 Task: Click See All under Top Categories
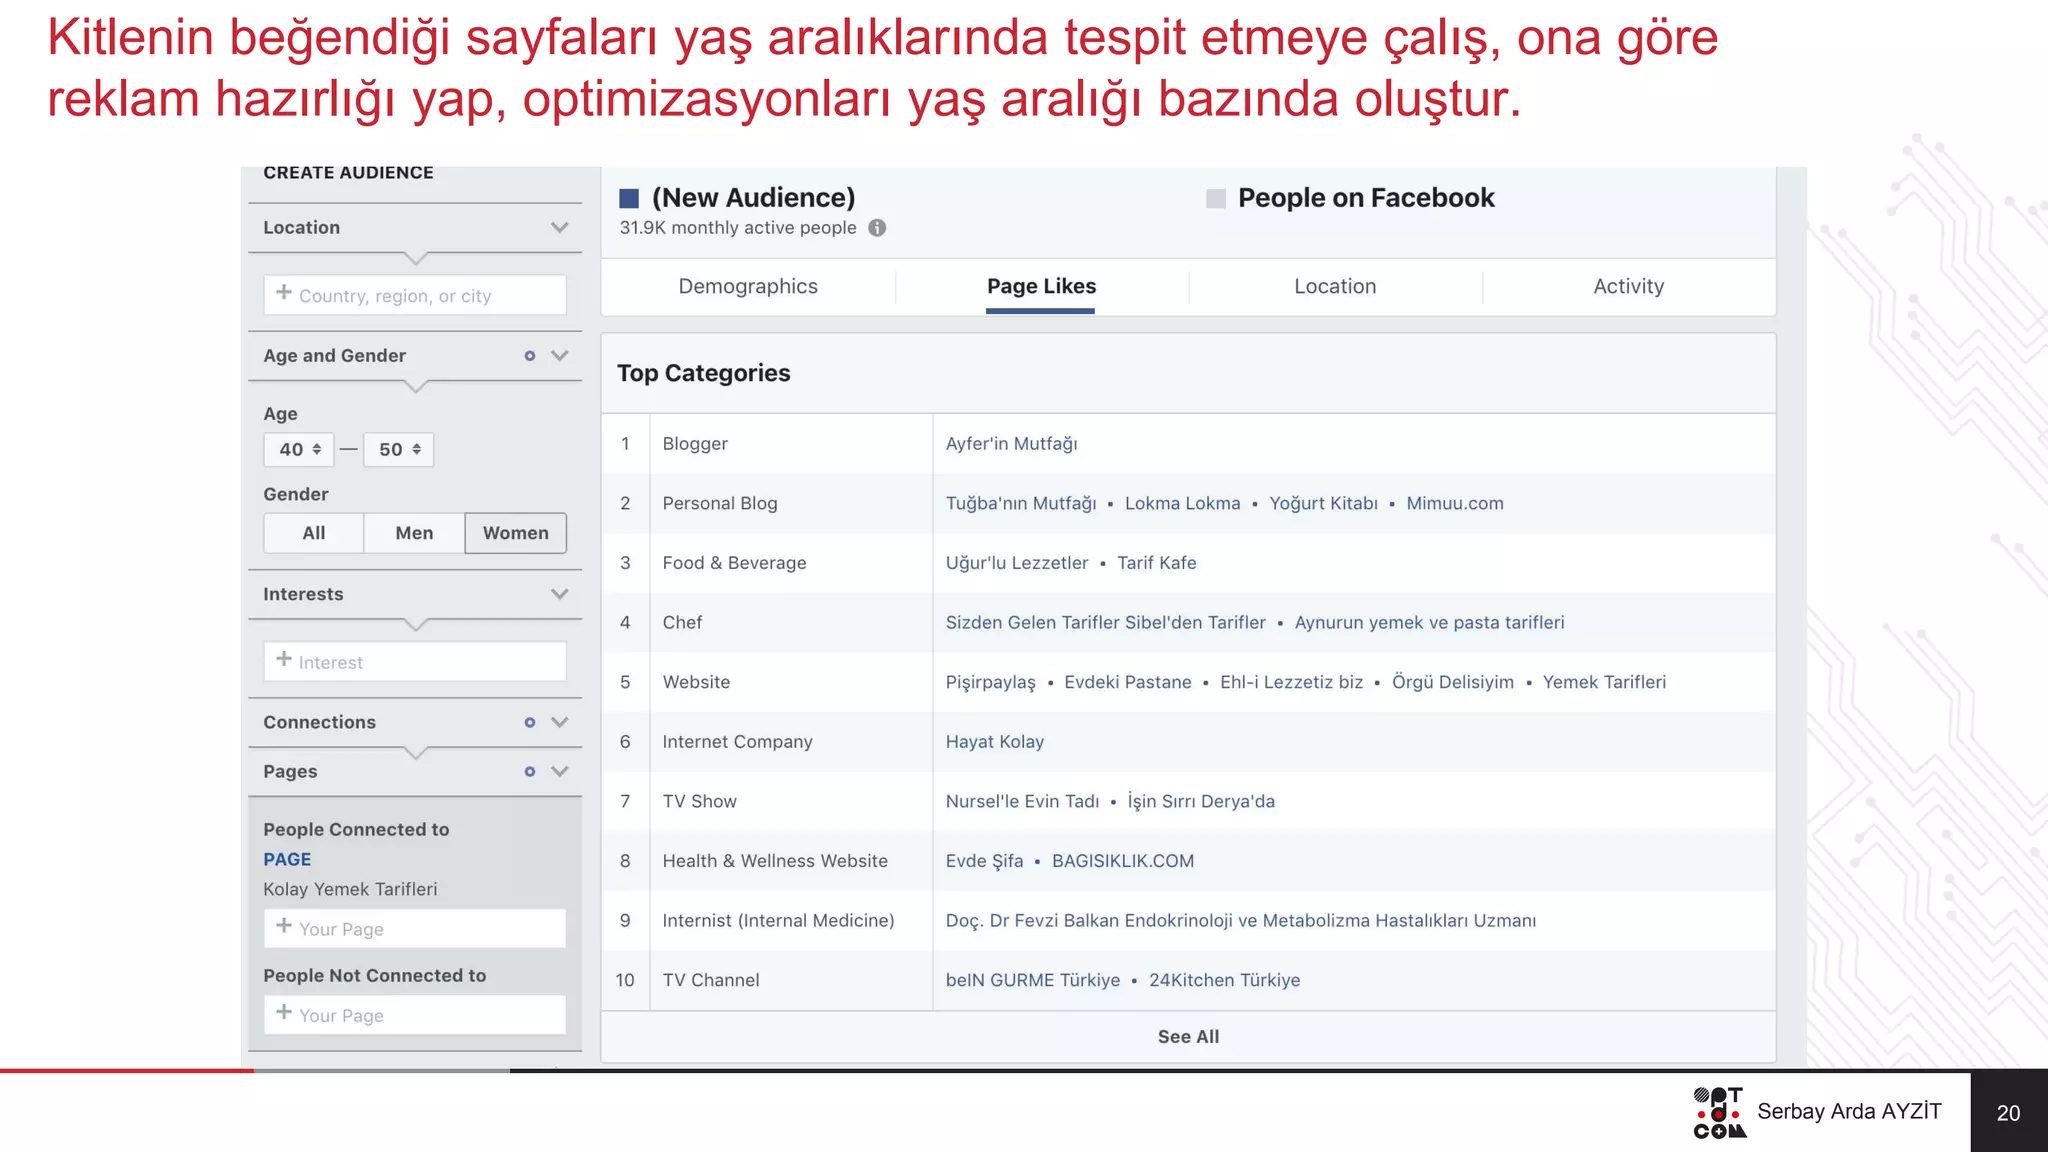(x=1188, y=1037)
